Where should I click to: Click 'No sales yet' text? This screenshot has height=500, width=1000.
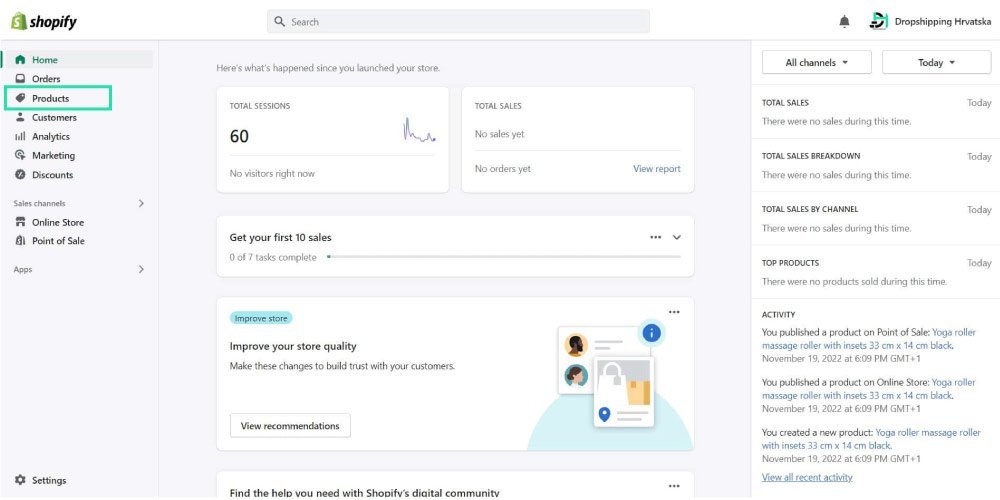500,135
